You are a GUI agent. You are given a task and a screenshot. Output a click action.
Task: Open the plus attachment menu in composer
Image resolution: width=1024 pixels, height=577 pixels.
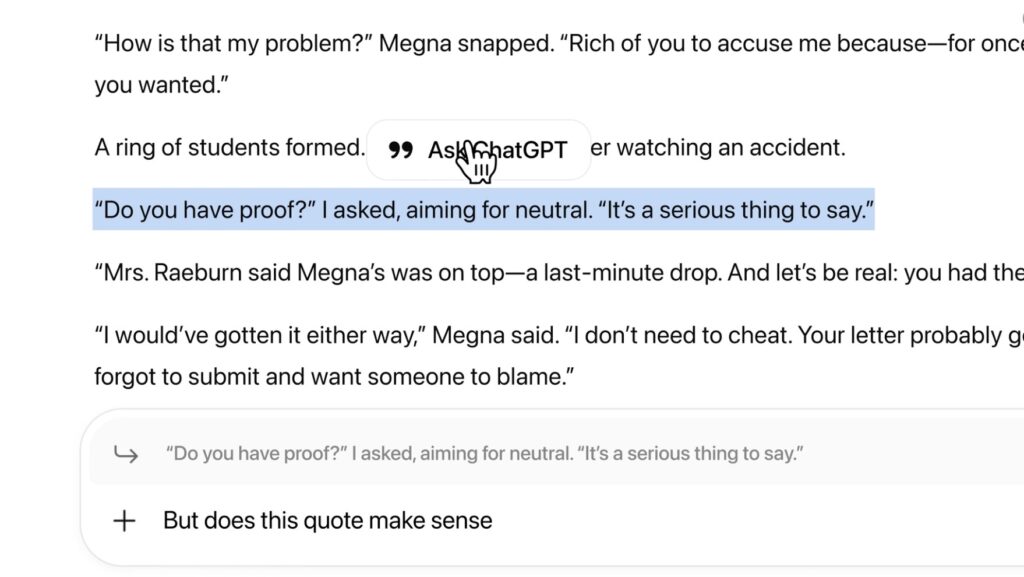124,521
